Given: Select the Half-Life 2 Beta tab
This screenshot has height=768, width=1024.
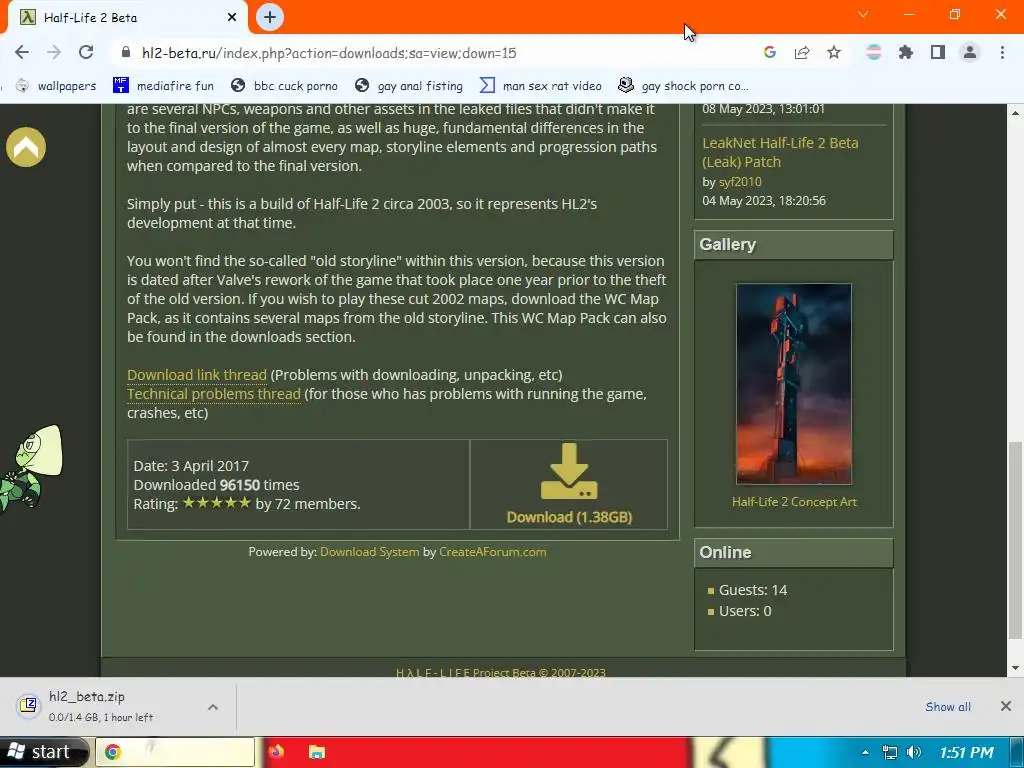Looking at the screenshot, I should (124, 18).
